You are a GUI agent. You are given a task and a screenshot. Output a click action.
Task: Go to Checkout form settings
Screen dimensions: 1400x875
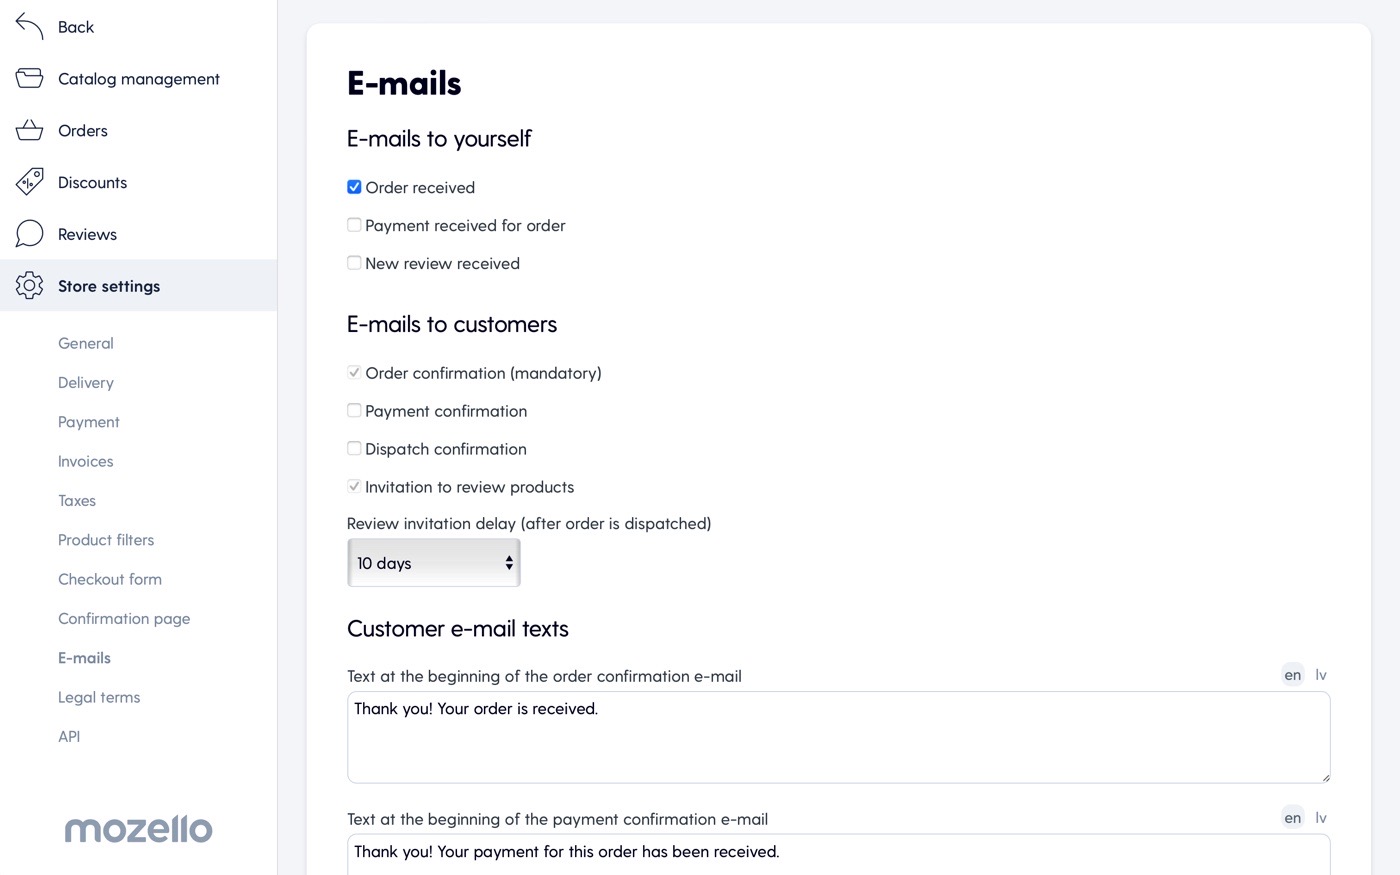110,579
